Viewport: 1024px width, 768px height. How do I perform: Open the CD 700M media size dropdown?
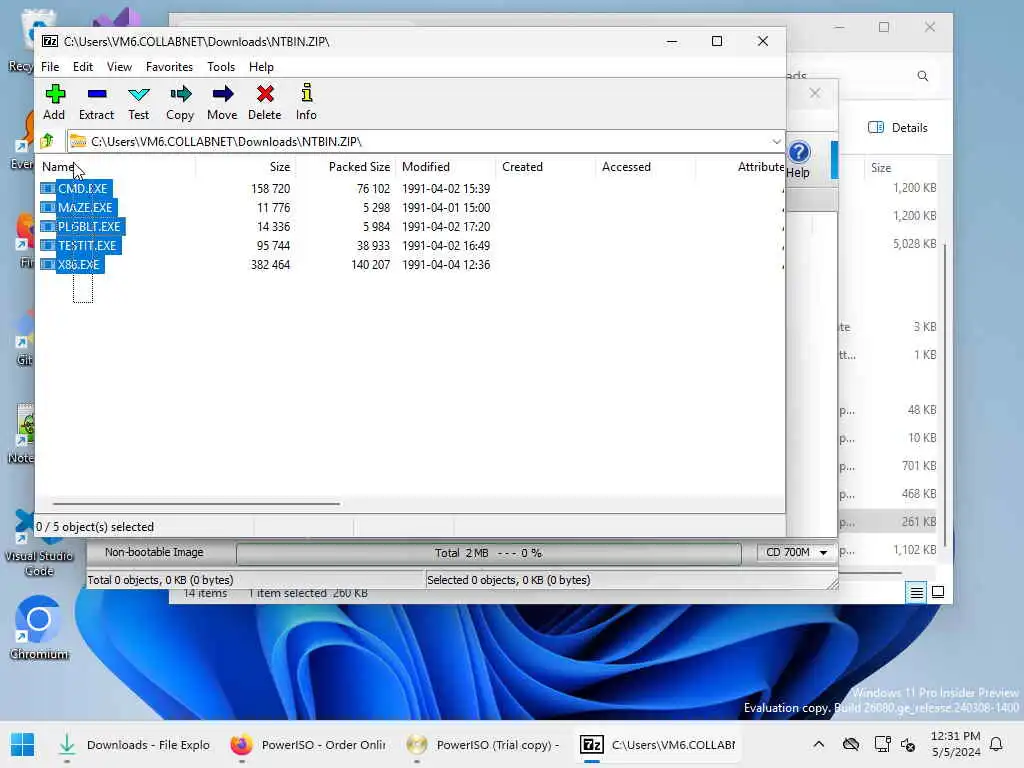(796, 552)
